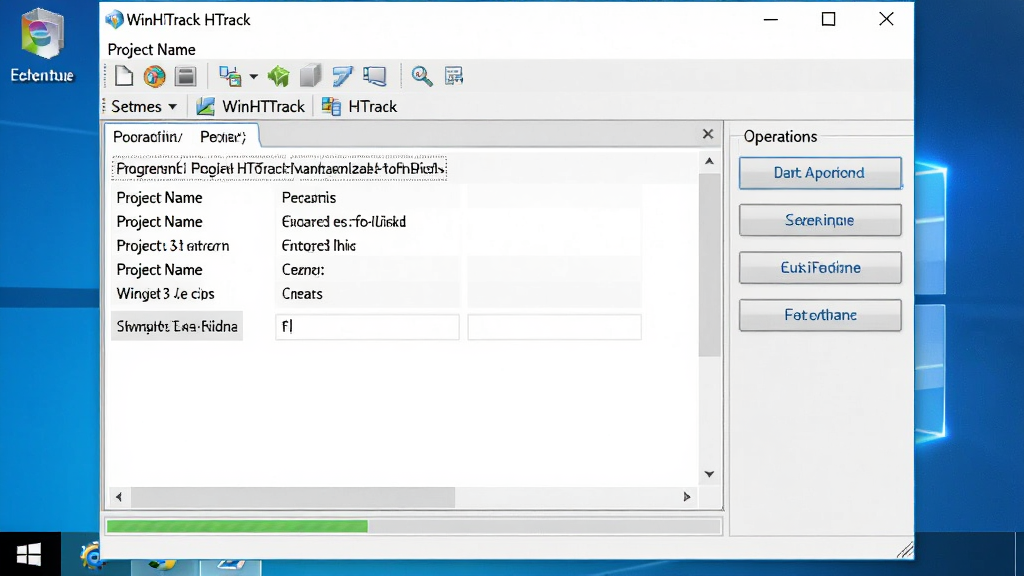Click the dotted header line starting 'Progrennti Poglat'
The width and height of the screenshot is (1024, 576).
pos(280,168)
